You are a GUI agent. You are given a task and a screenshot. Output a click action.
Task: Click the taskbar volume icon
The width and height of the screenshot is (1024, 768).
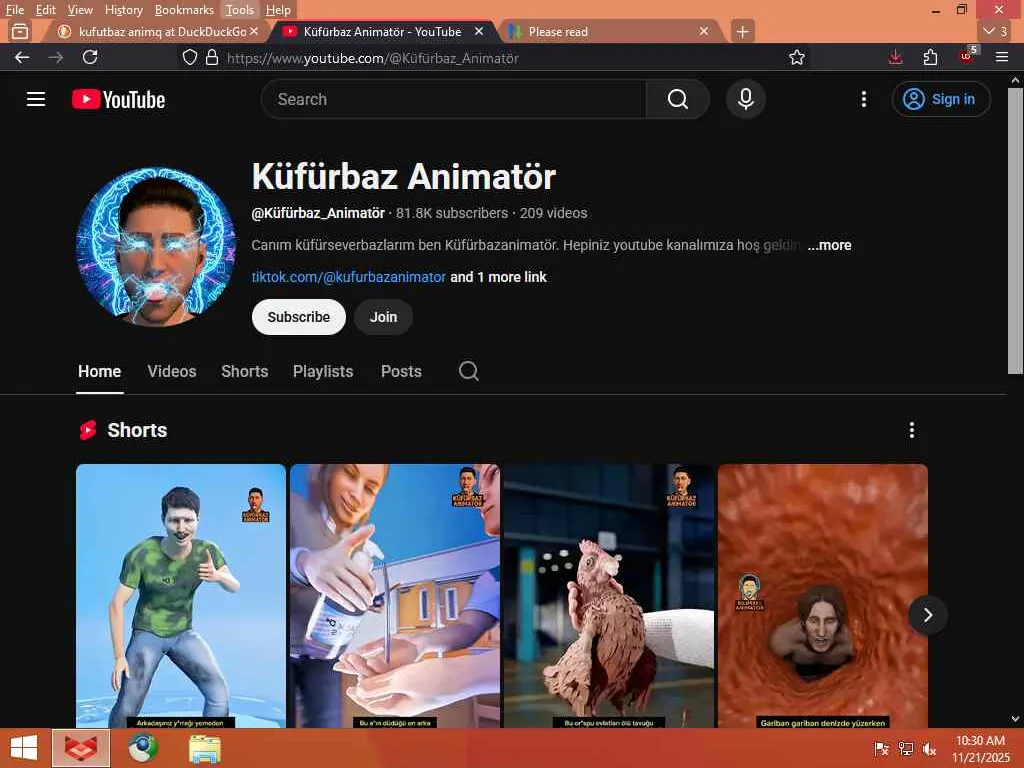pyautogui.click(x=929, y=748)
